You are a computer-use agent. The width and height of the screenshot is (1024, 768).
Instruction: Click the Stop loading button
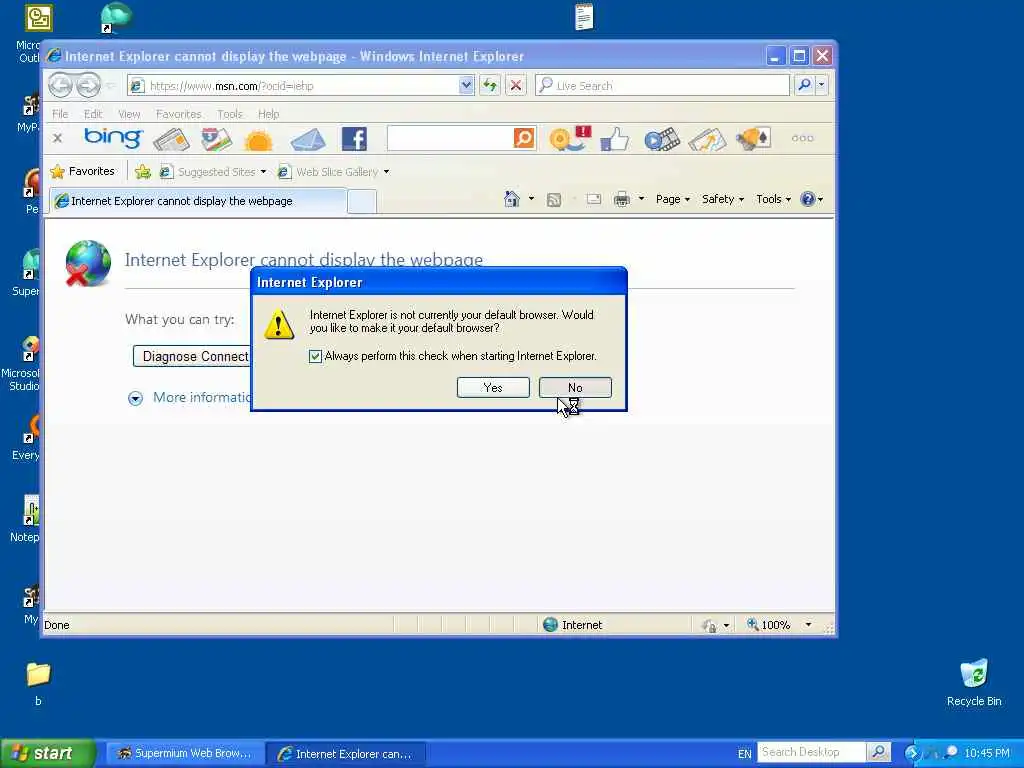tap(515, 85)
